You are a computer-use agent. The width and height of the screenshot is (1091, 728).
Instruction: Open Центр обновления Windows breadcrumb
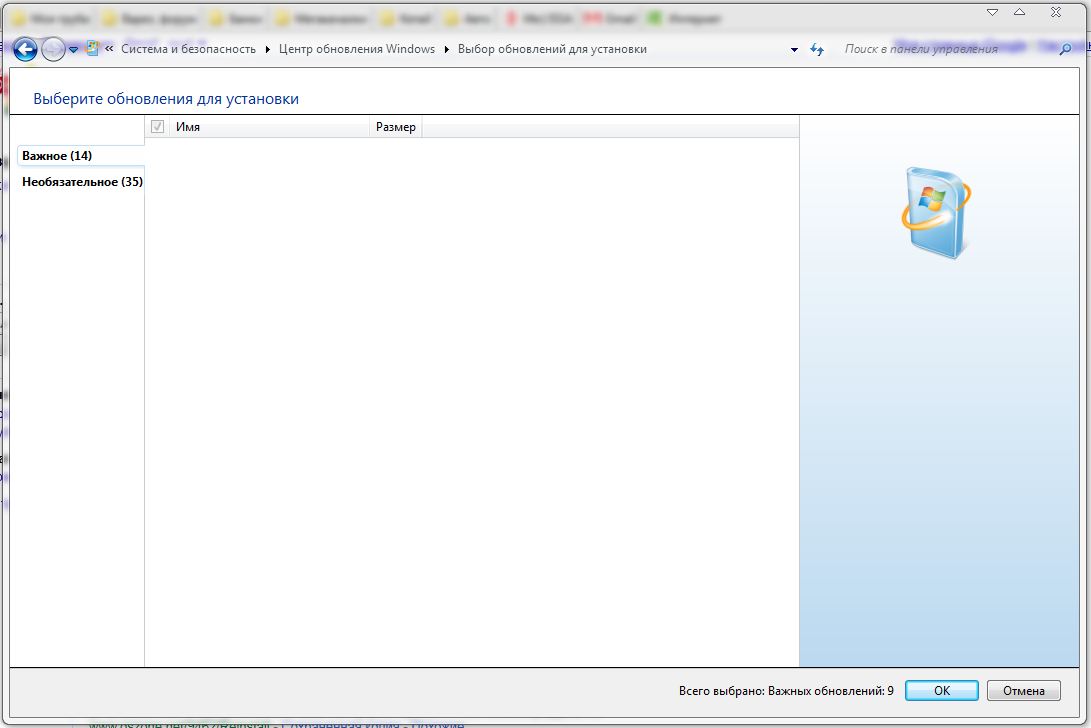(357, 49)
